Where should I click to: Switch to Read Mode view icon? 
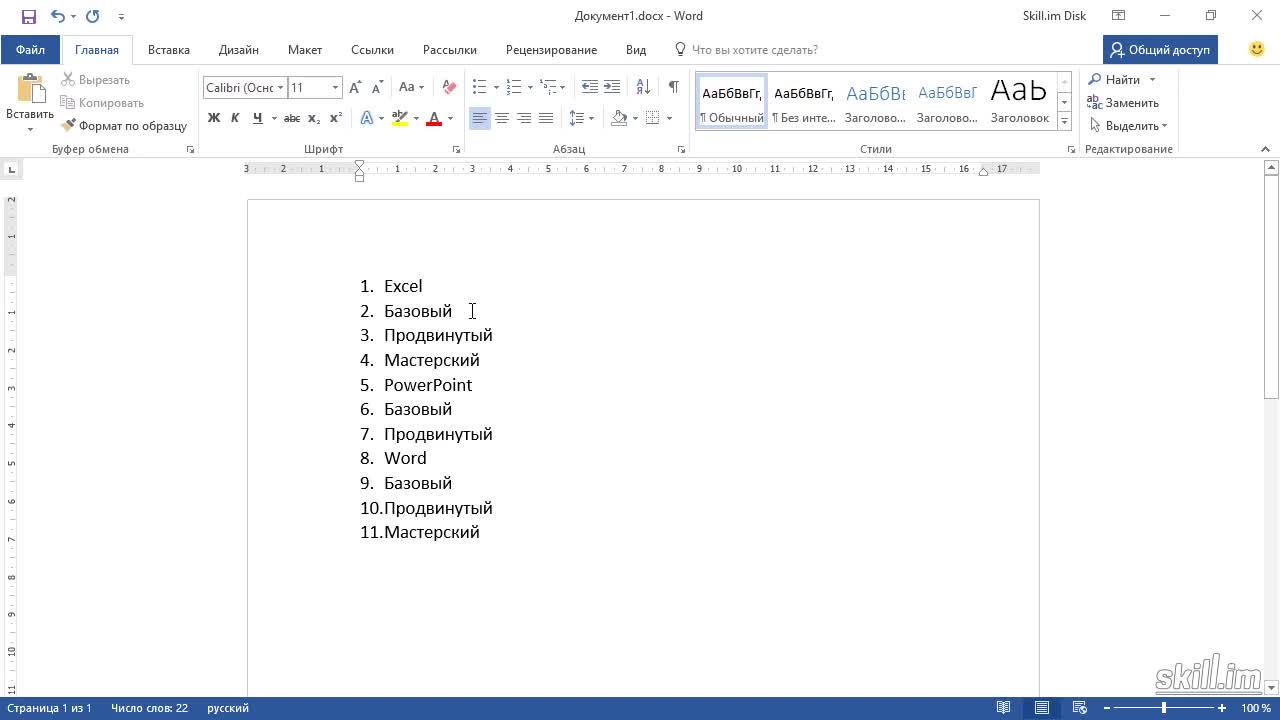[1004, 708]
